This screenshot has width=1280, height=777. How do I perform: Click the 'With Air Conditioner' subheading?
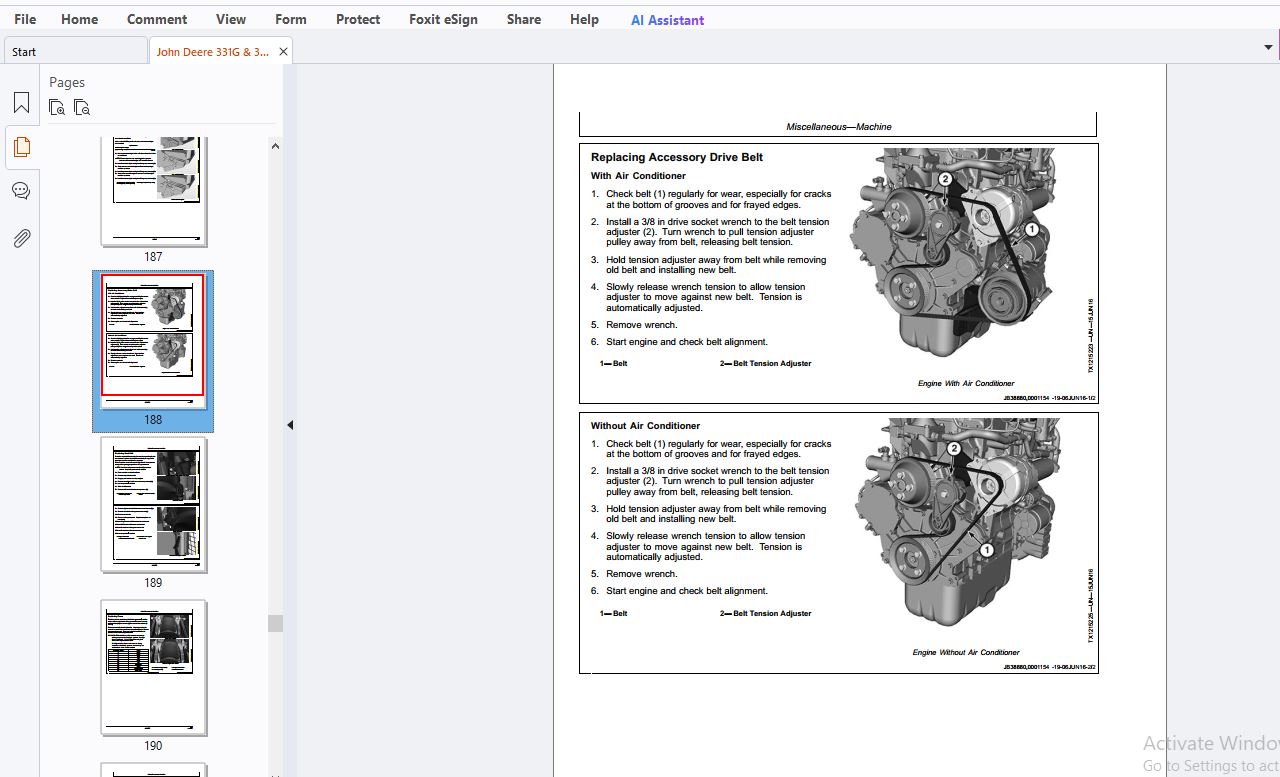[638, 176]
